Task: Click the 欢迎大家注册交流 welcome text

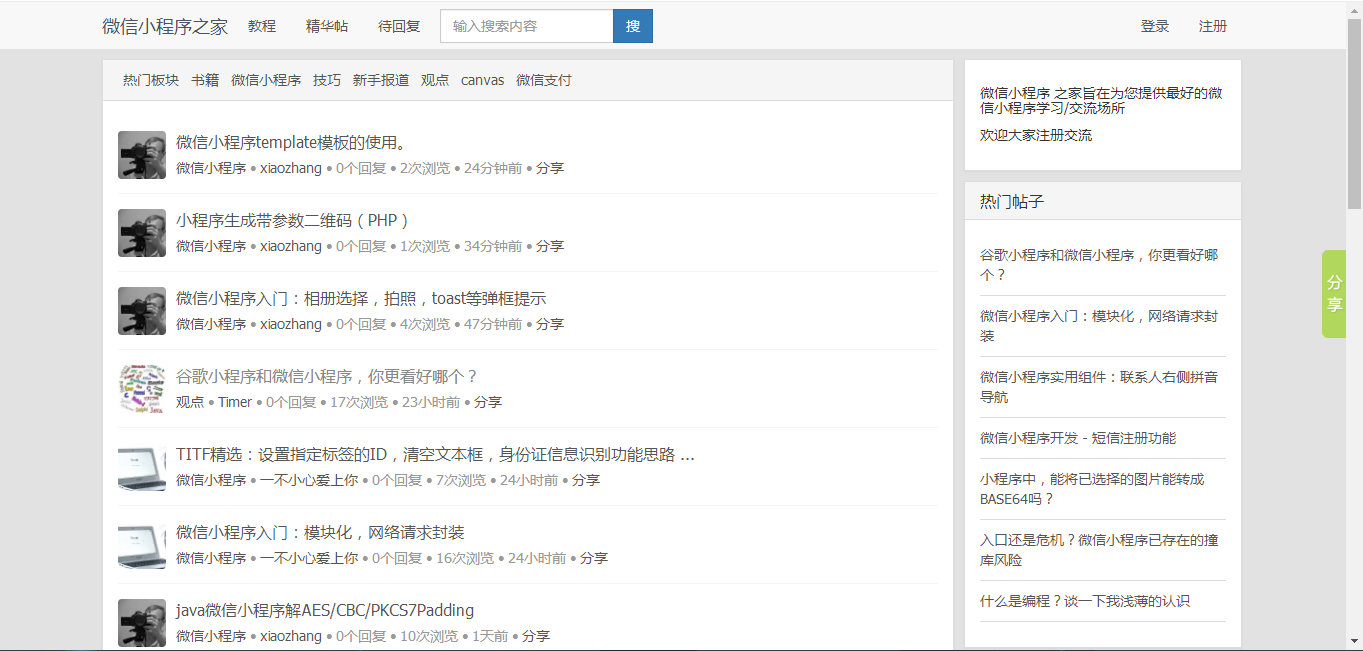Action: 1036,135
